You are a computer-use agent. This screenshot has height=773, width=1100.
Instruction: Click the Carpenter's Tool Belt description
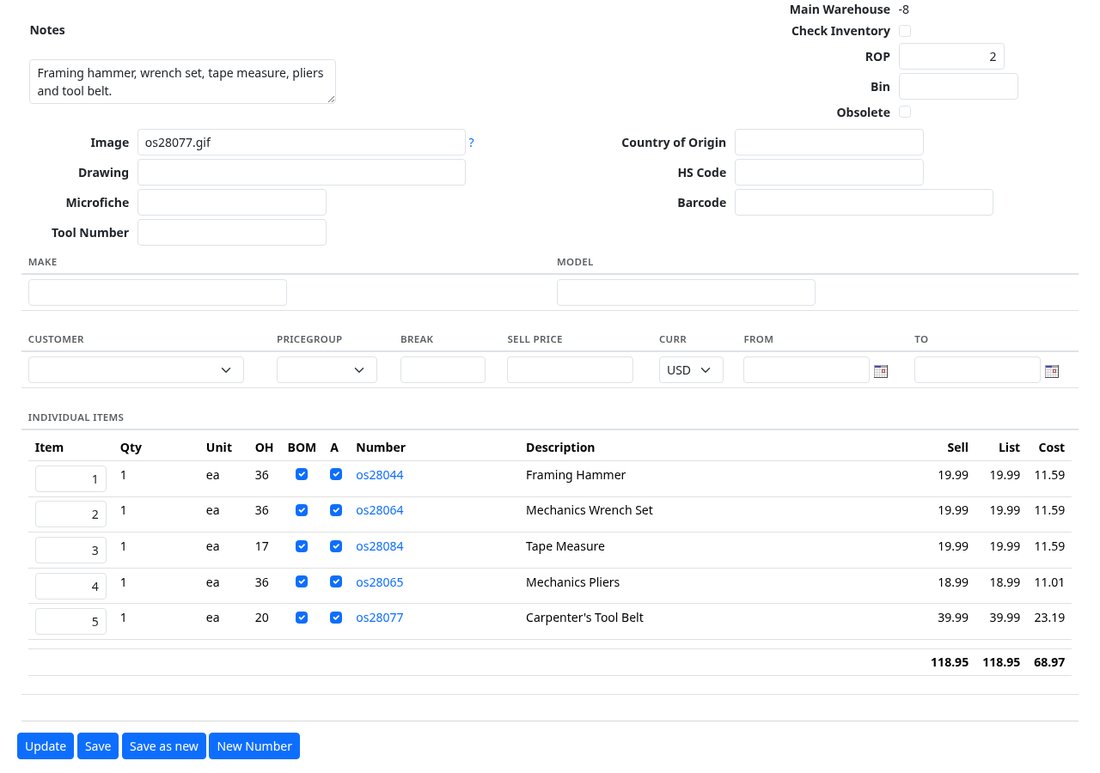click(584, 618)
